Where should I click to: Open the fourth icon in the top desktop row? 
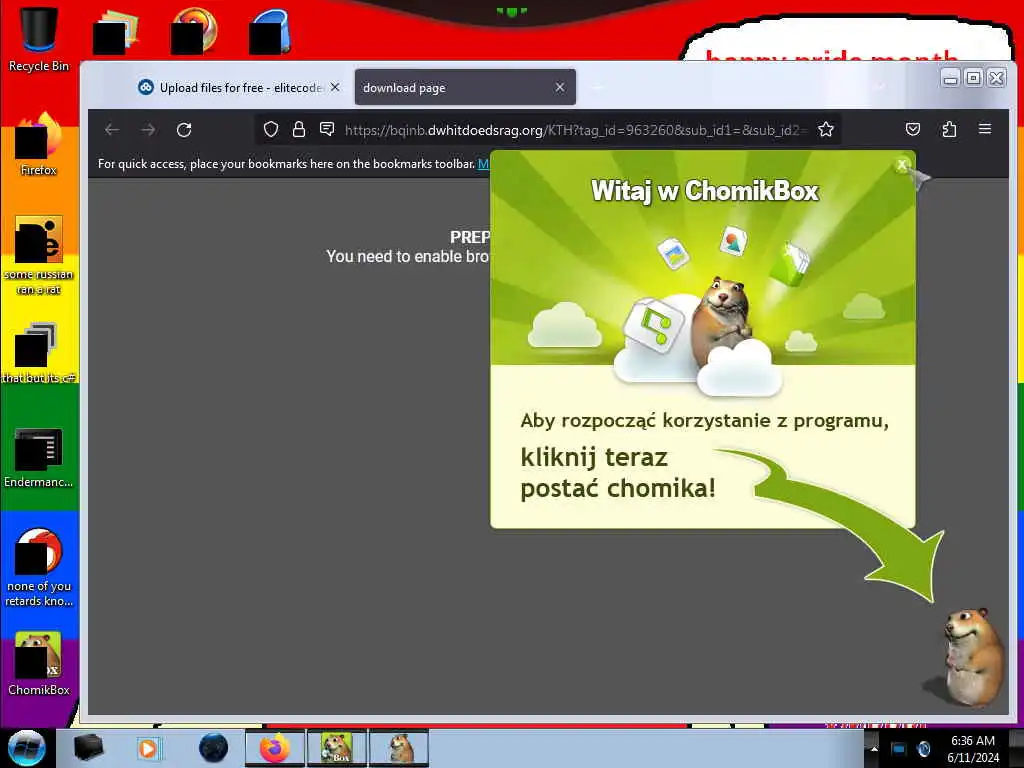point(270,31)
